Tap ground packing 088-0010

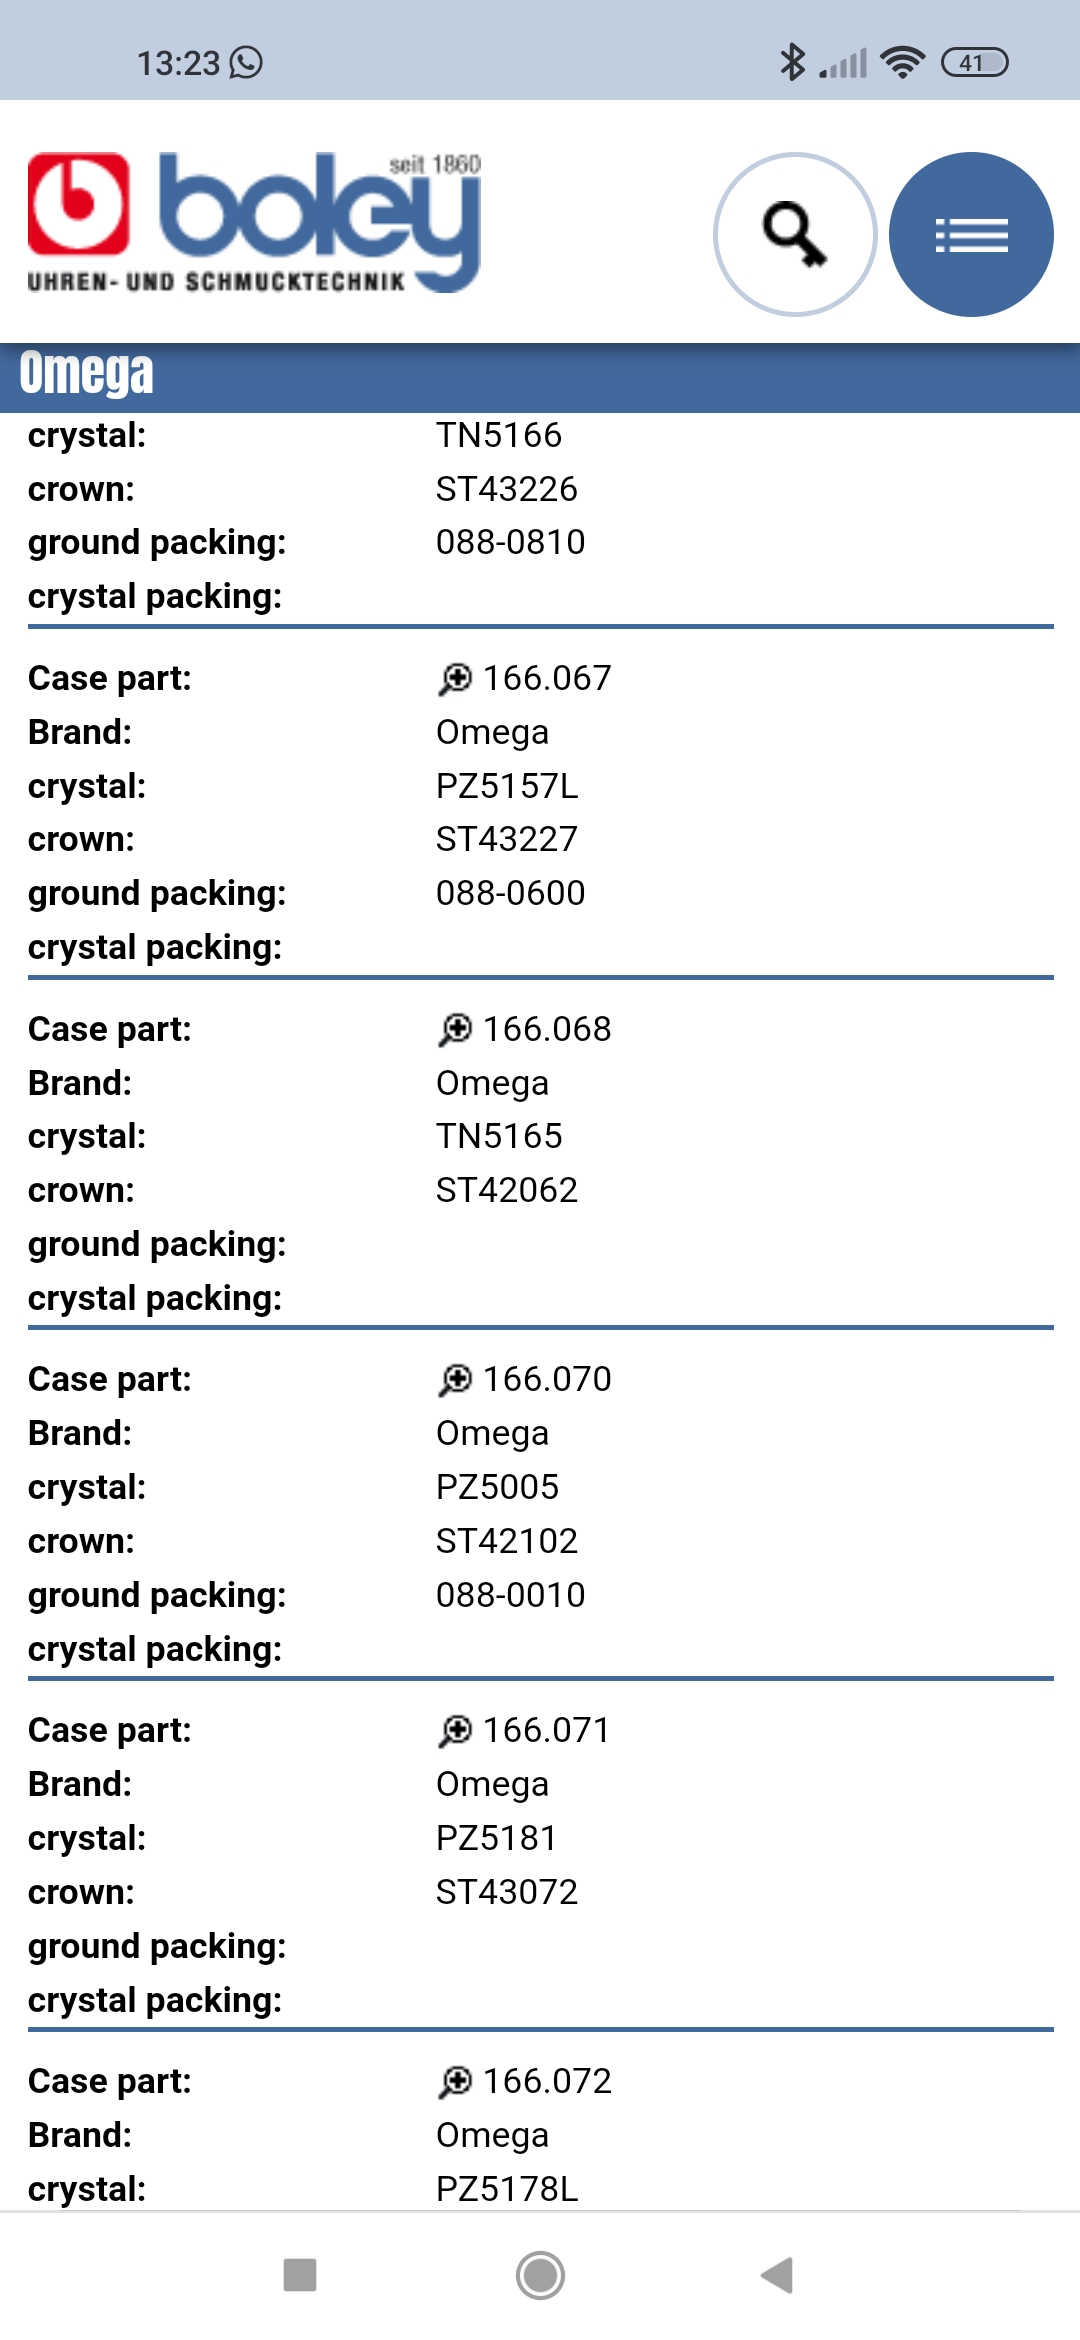pyautogui.click(x=510, y=1595)
